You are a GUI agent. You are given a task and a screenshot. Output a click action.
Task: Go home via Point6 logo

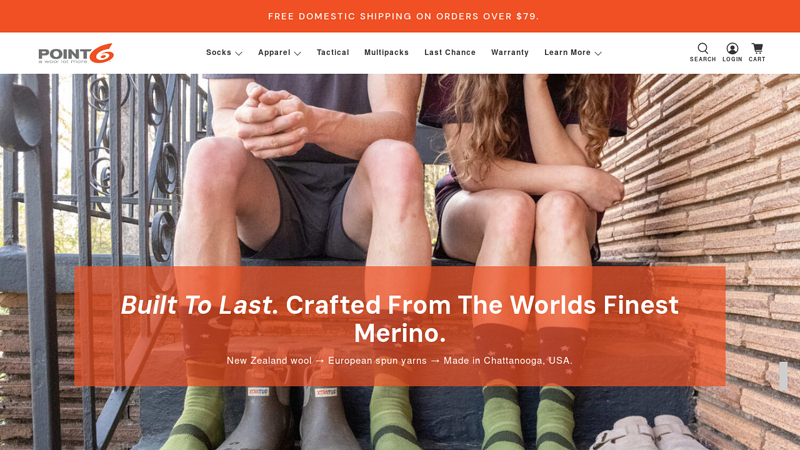click(x=76, y=53)
